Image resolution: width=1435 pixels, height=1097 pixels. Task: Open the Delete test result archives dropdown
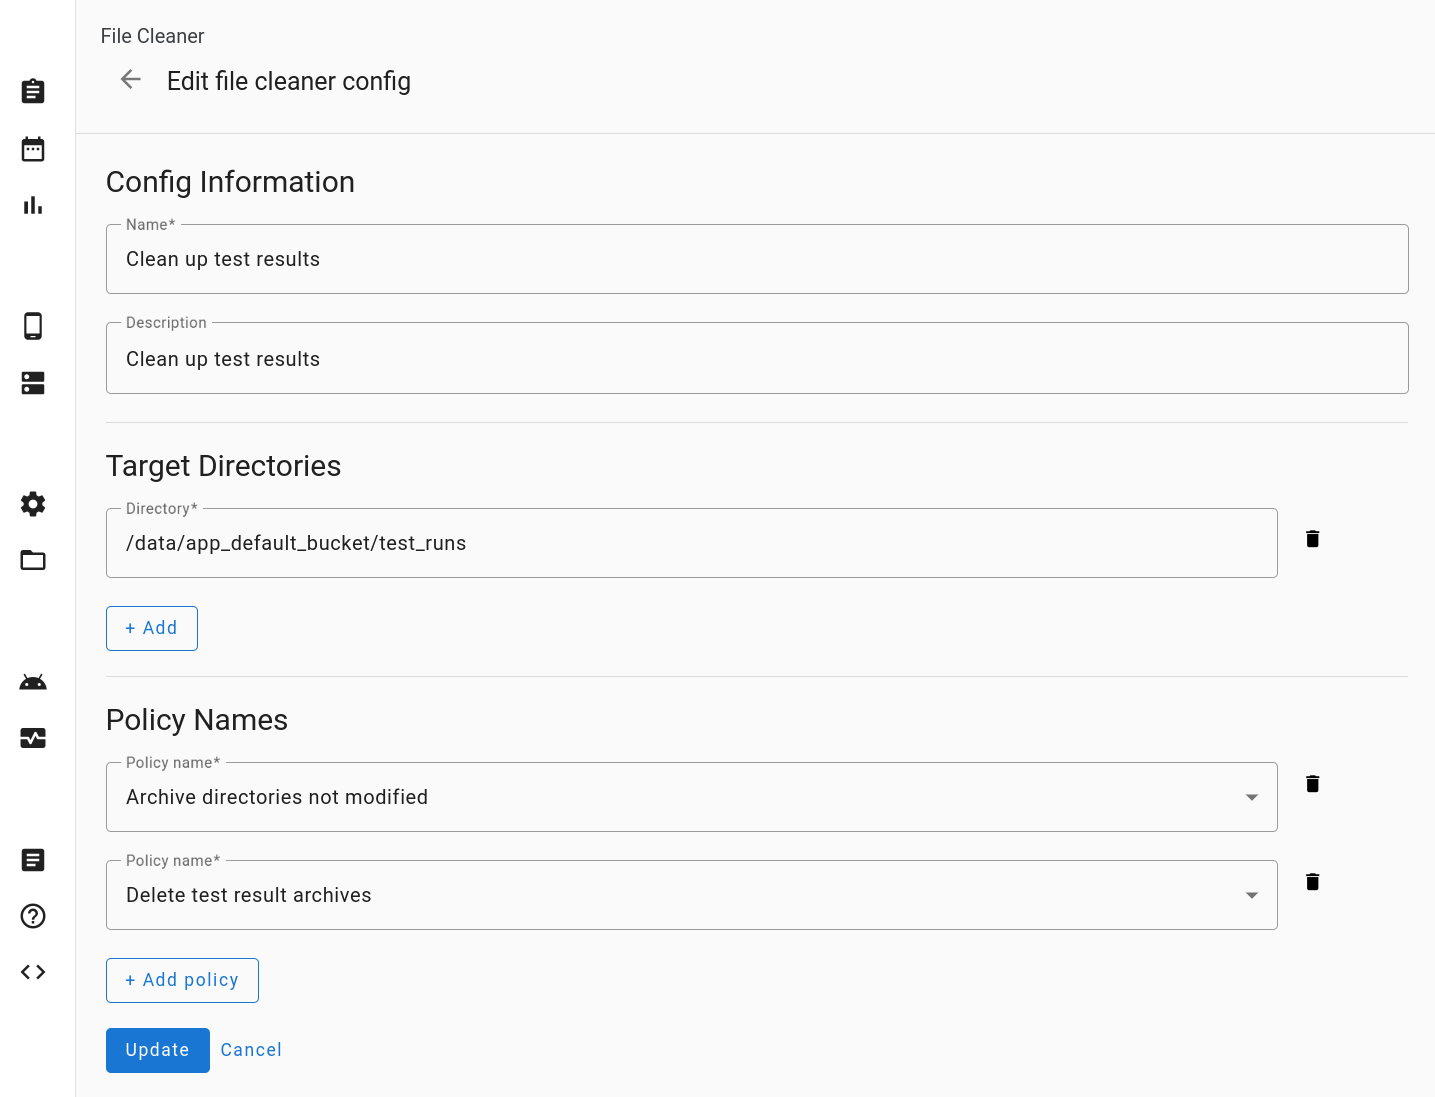(x=1251, y=895)
